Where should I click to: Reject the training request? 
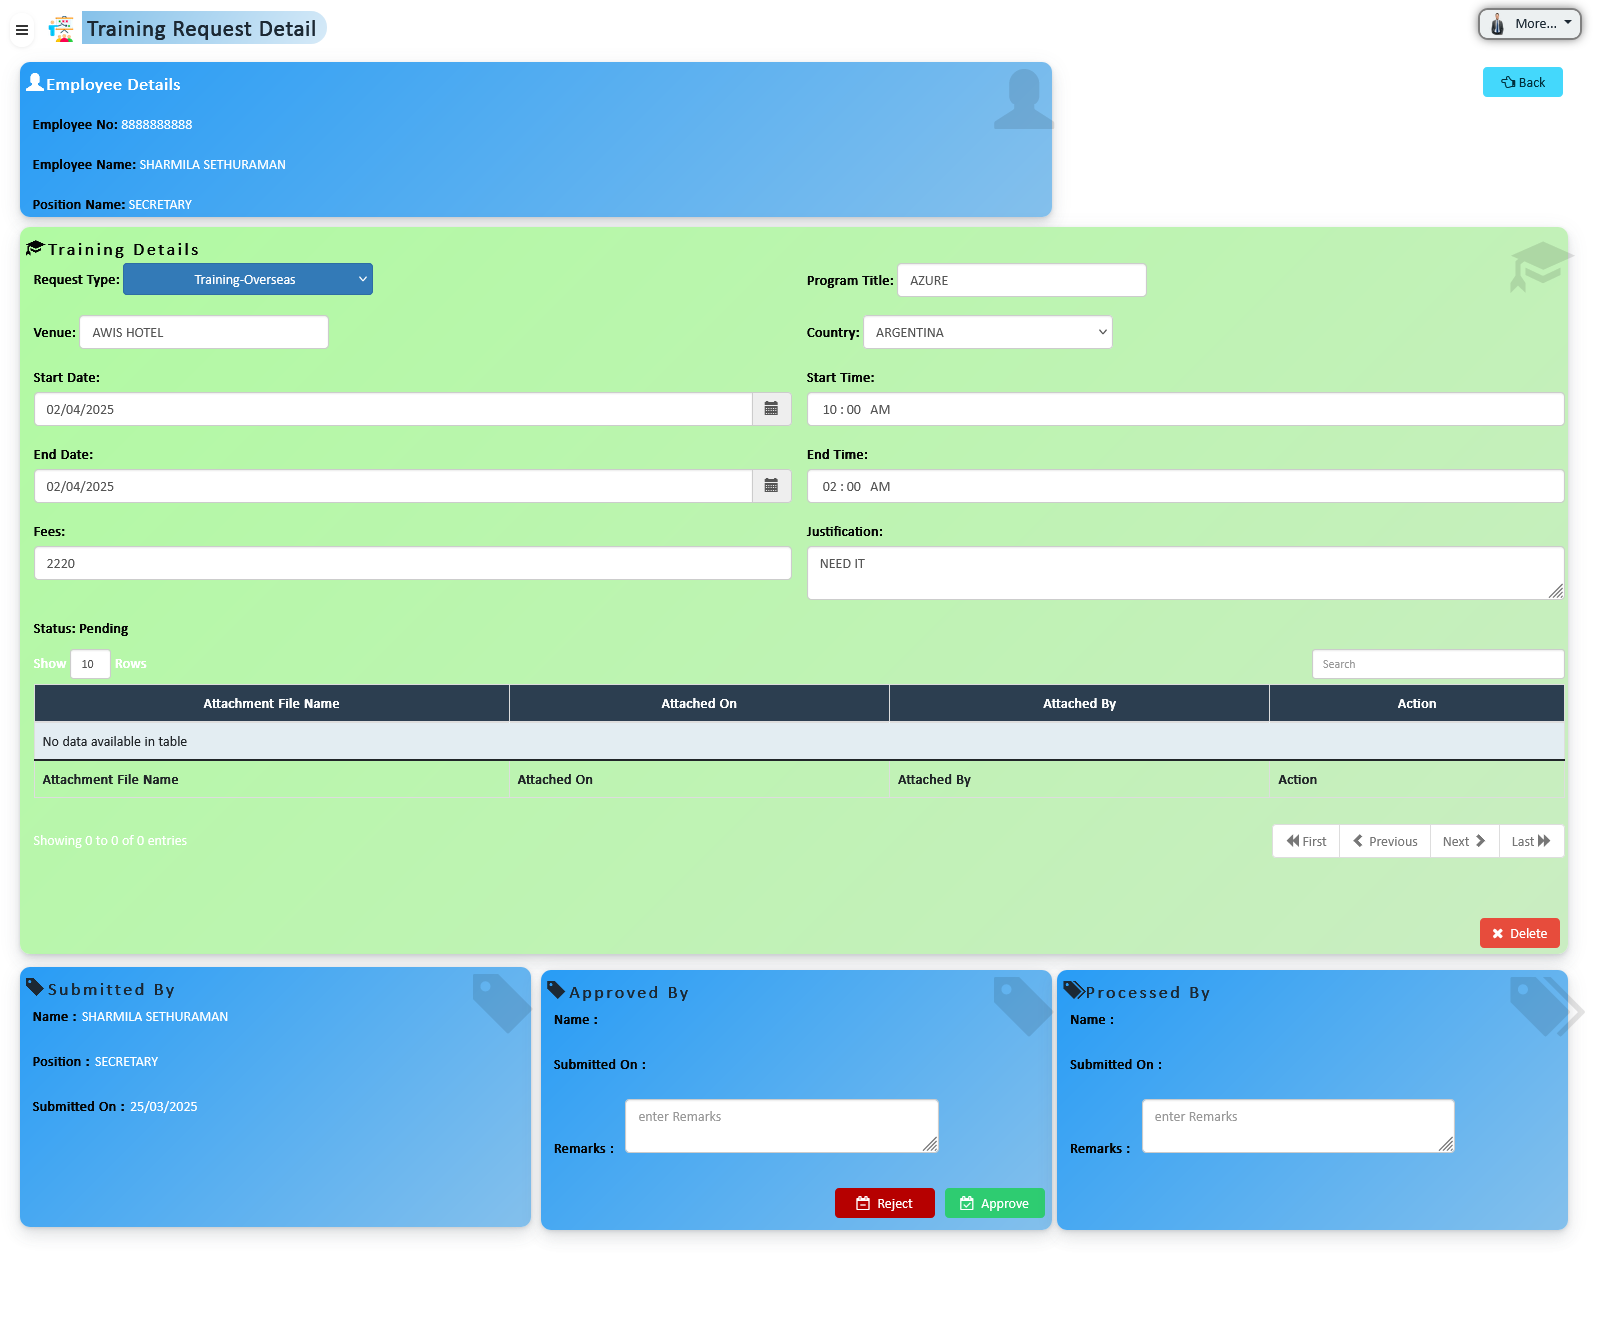pyautogui.click(x=884, y=1204)
